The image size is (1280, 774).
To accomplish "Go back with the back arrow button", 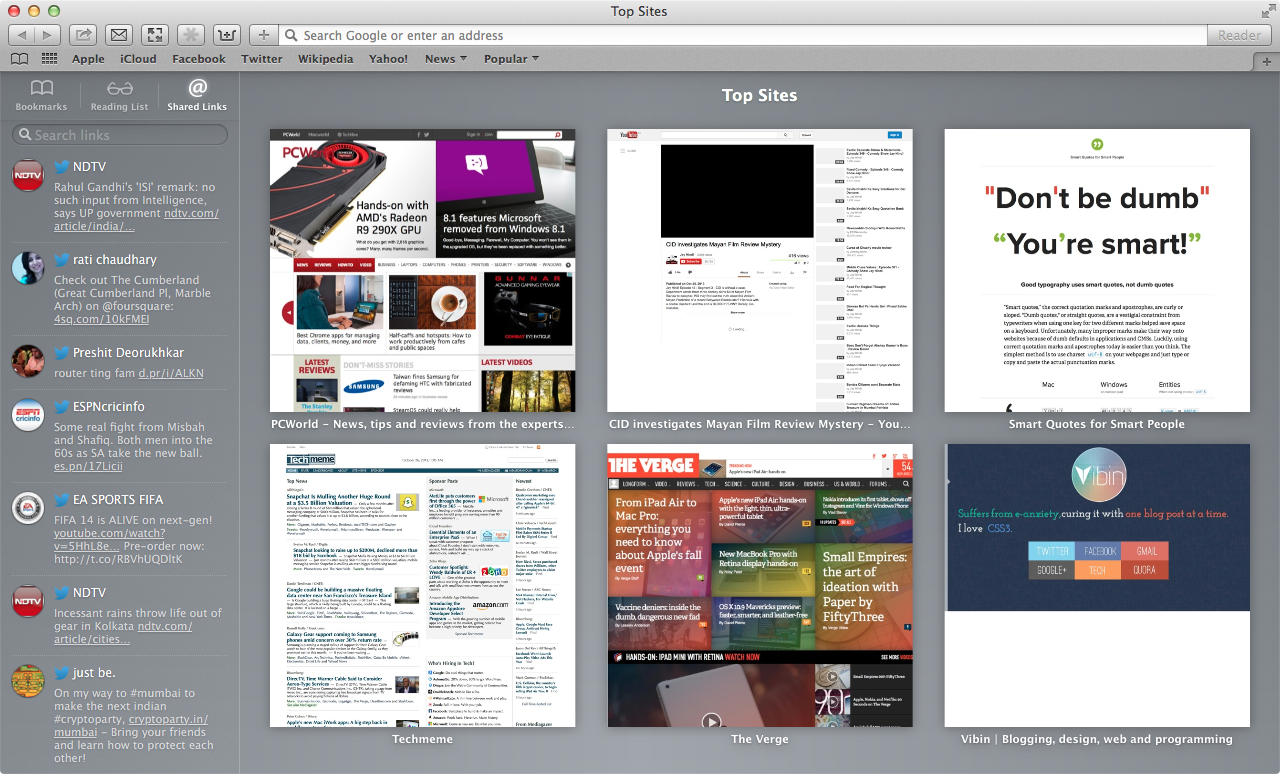I will 21,35.
